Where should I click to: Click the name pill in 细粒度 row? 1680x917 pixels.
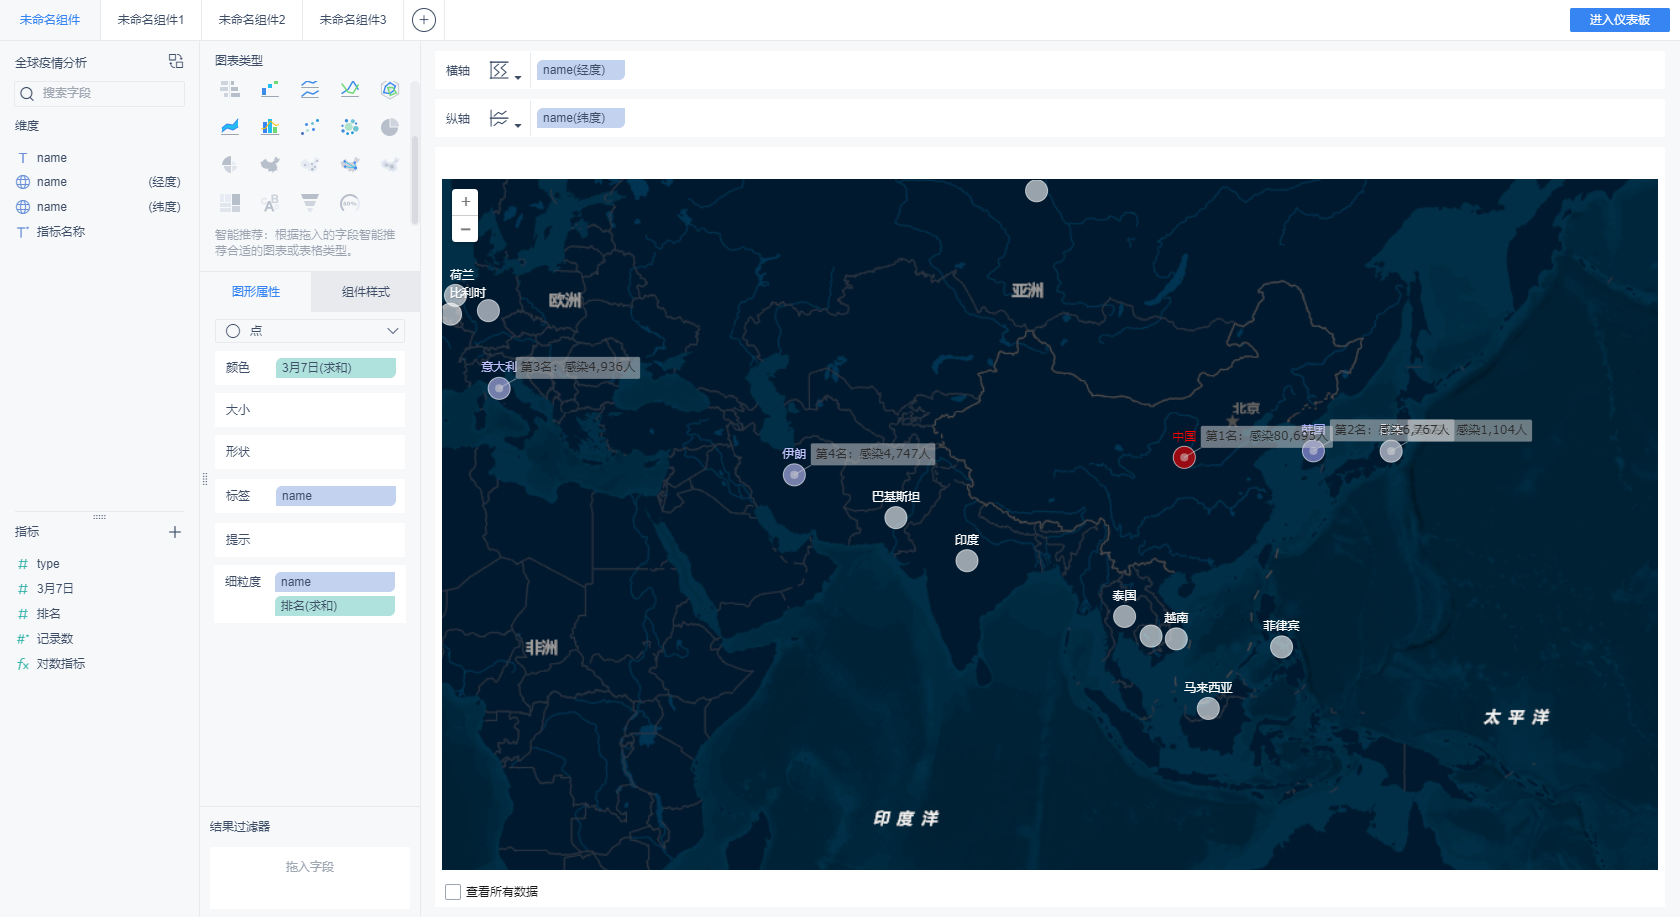335,582
